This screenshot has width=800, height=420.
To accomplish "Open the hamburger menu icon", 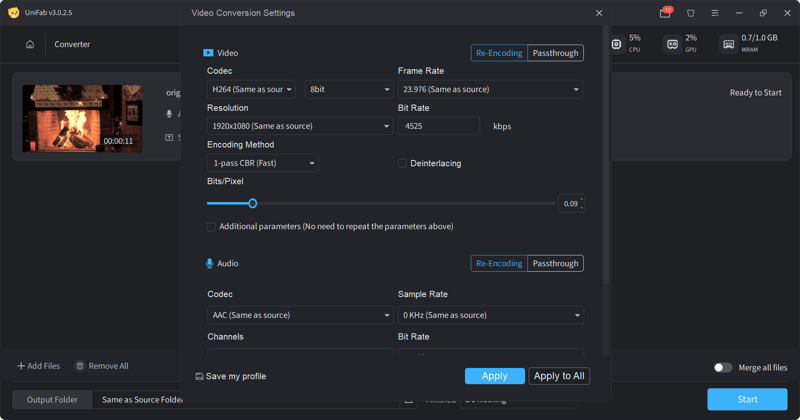I will 715,13.
